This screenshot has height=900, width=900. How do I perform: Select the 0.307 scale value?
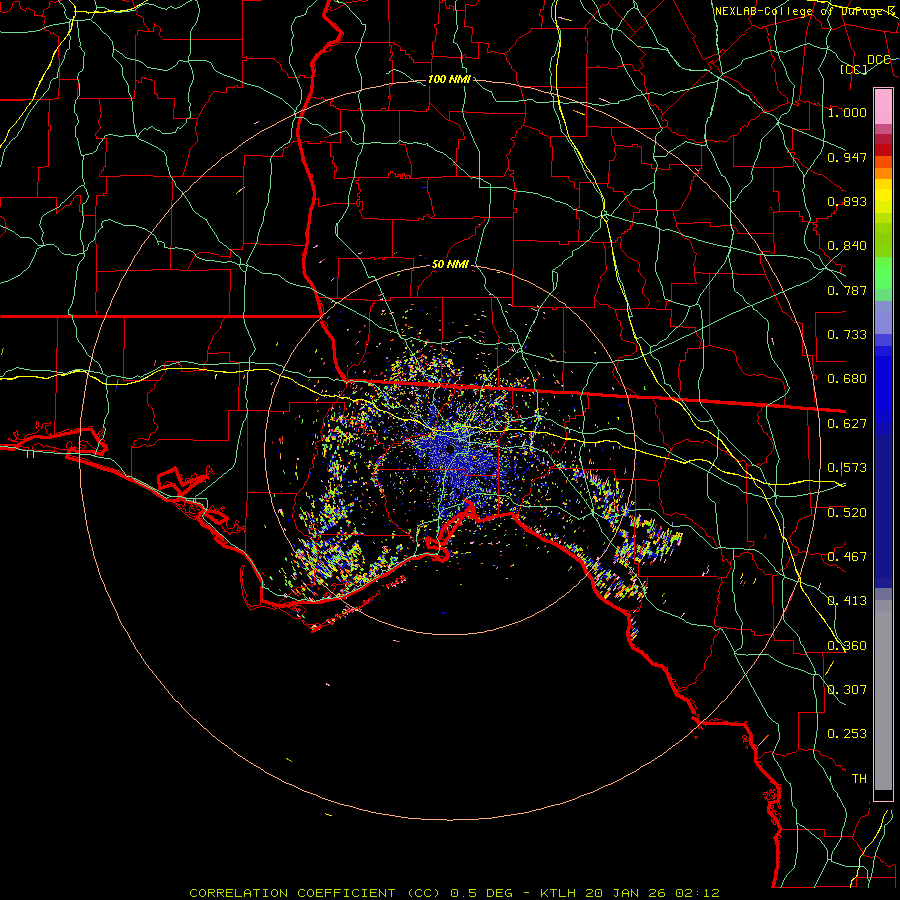(x=847, y=690)
